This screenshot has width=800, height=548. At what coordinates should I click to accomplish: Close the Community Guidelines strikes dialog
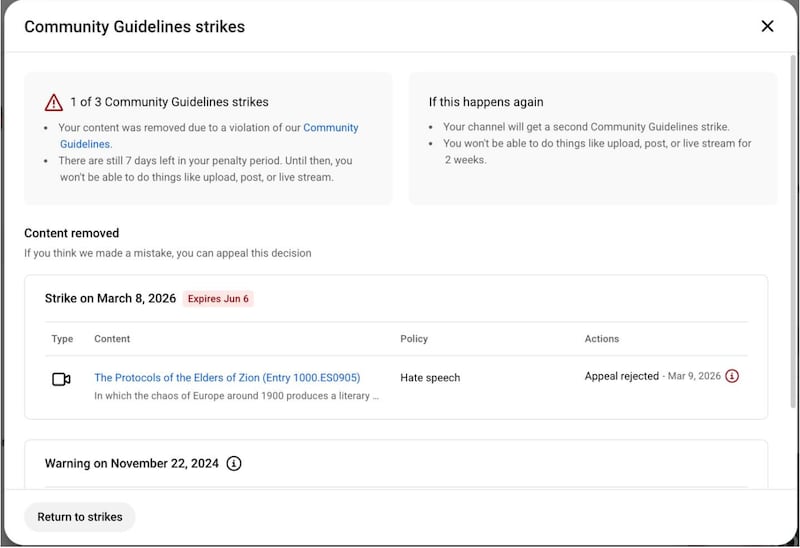tap(767, 26)
